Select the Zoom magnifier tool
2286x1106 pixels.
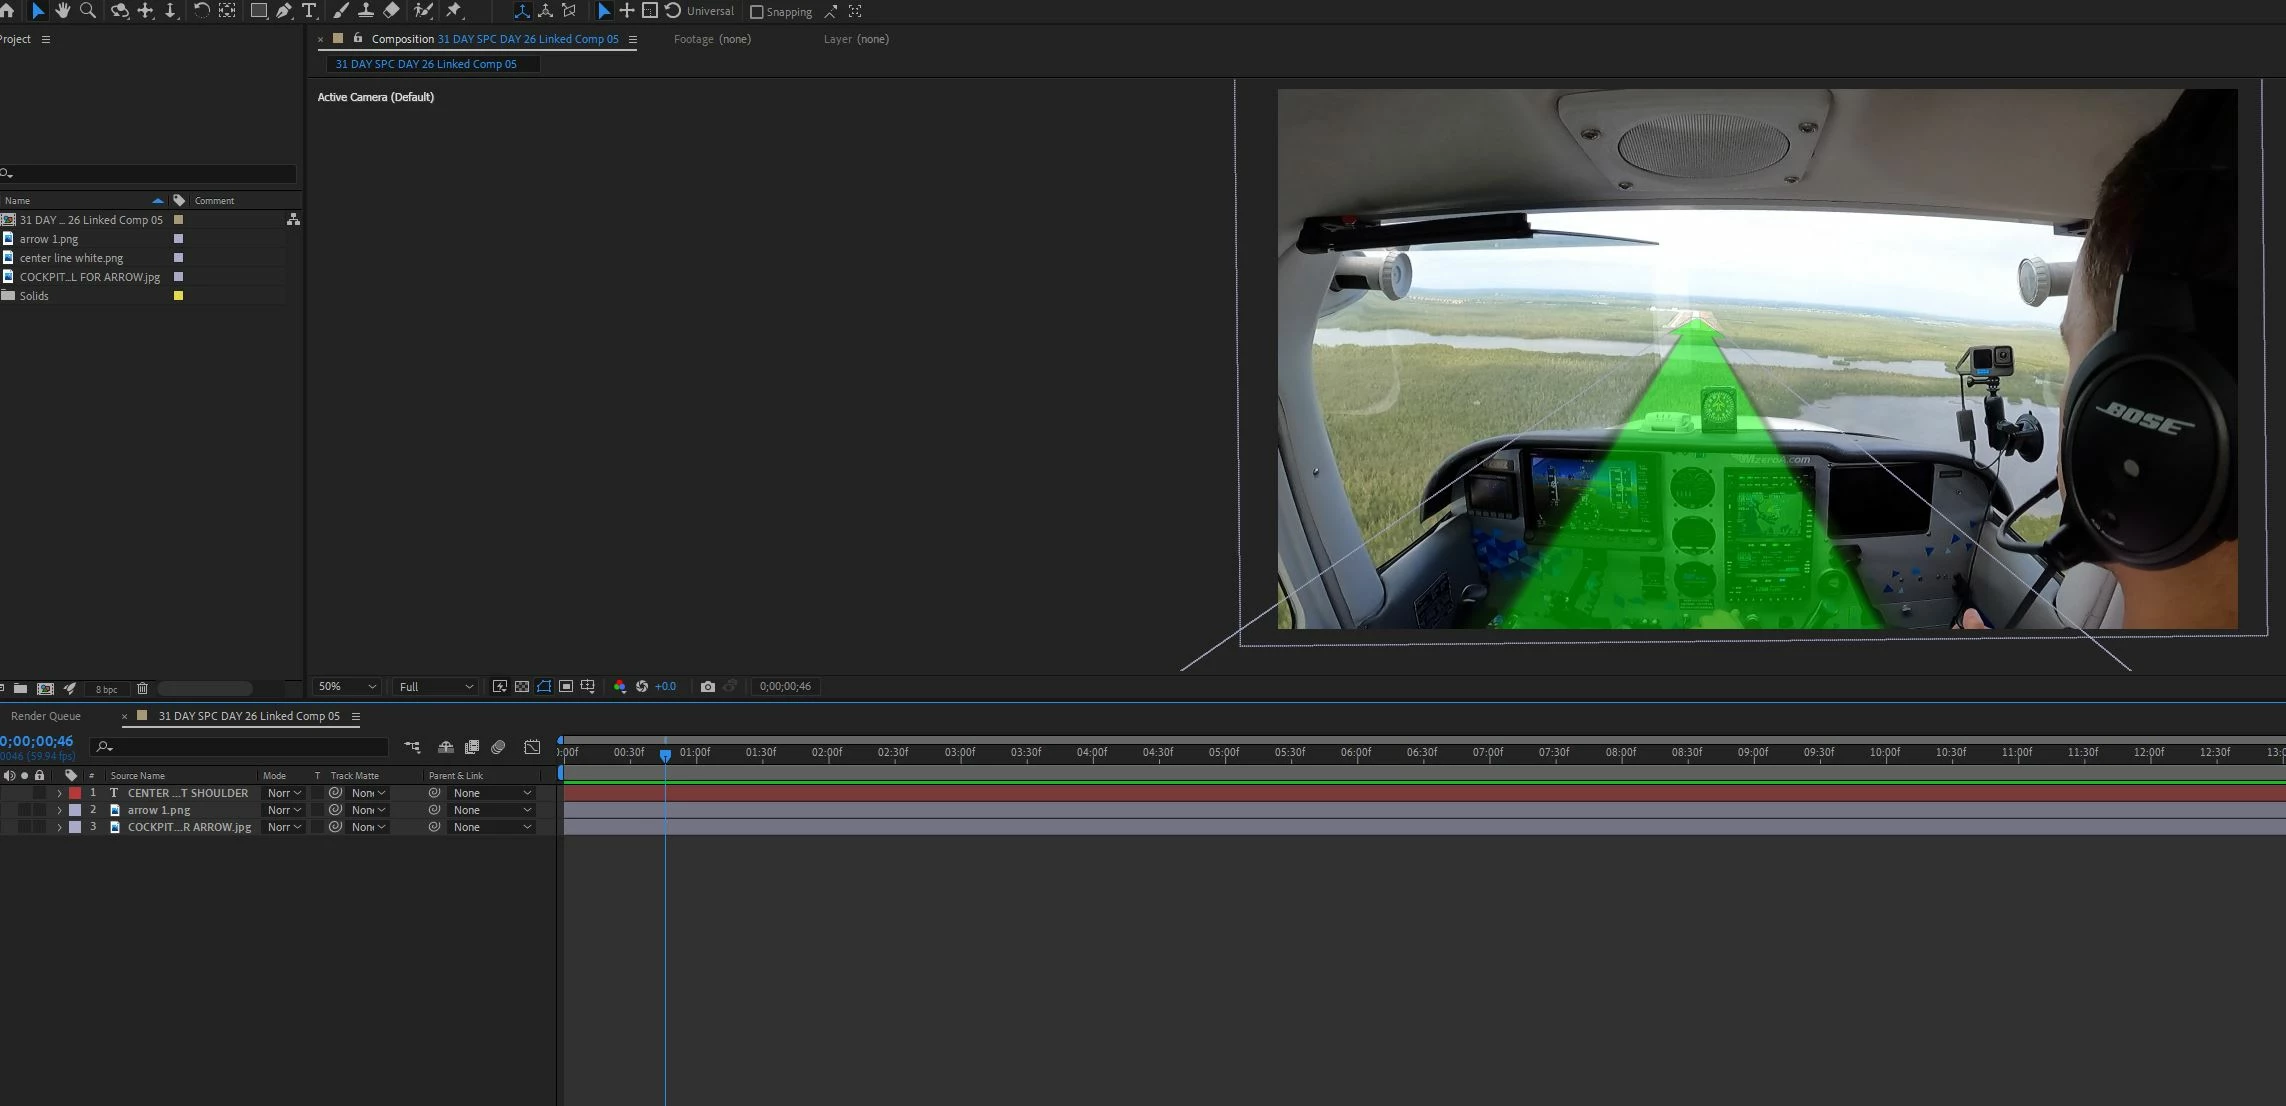coord(88,11)
